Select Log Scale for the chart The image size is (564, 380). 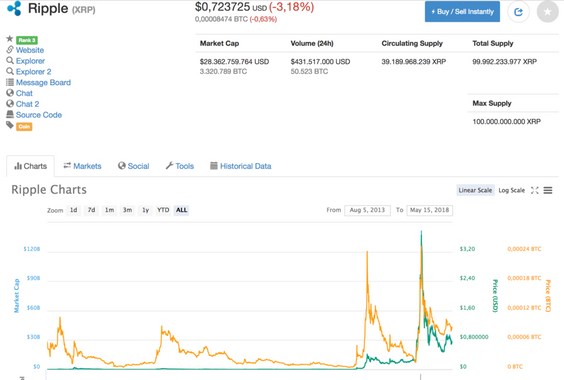coord(511,190)
